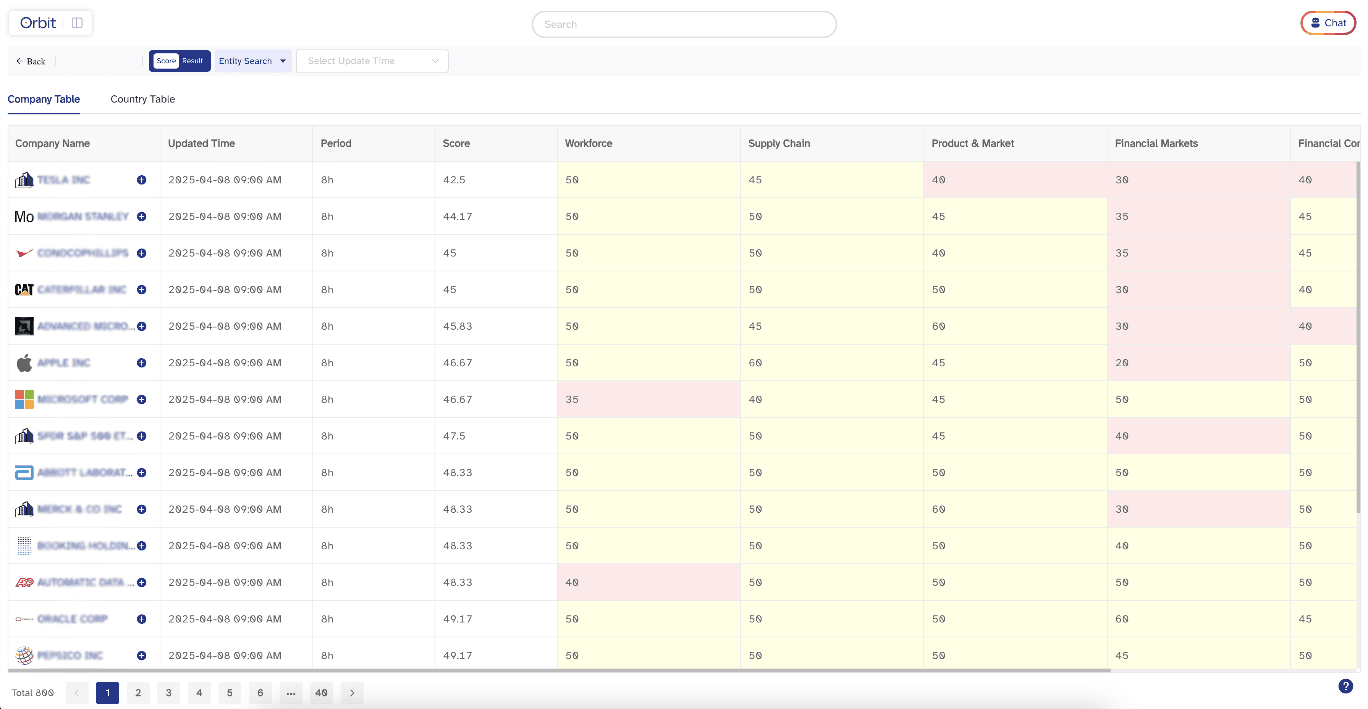
Task: Click the Orbit logo
Action: 38,23
